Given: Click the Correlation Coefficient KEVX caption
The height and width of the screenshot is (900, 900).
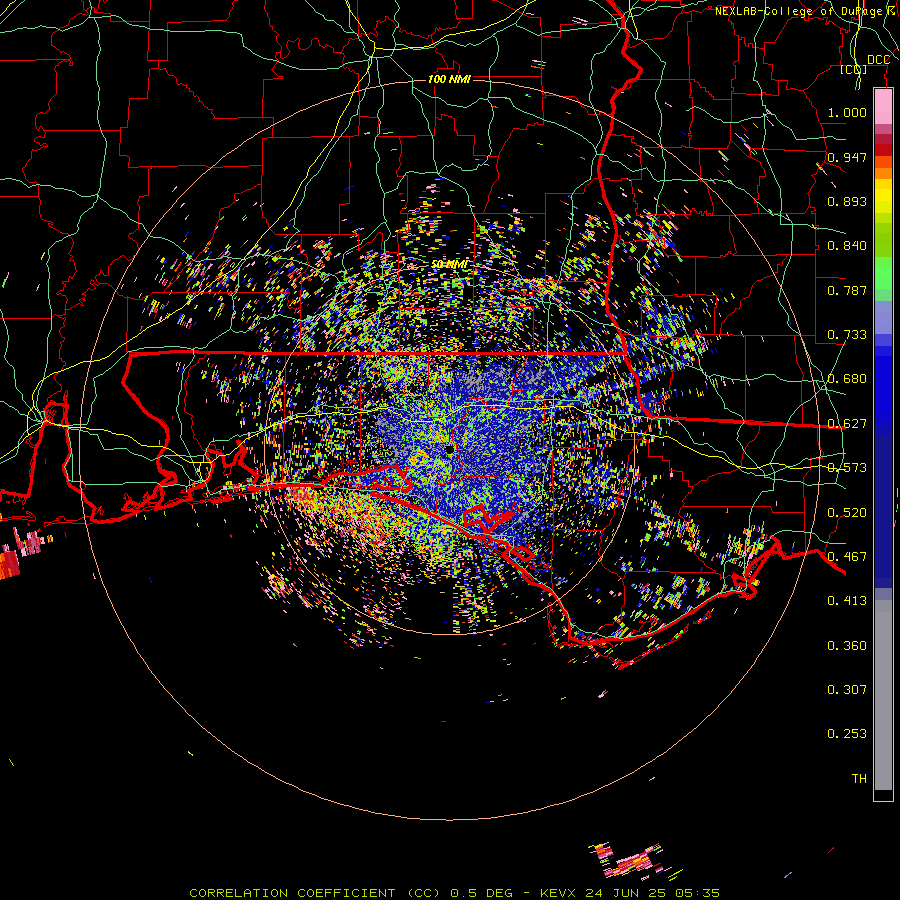Looking at the screenshot, I should (x=454, y=893).
